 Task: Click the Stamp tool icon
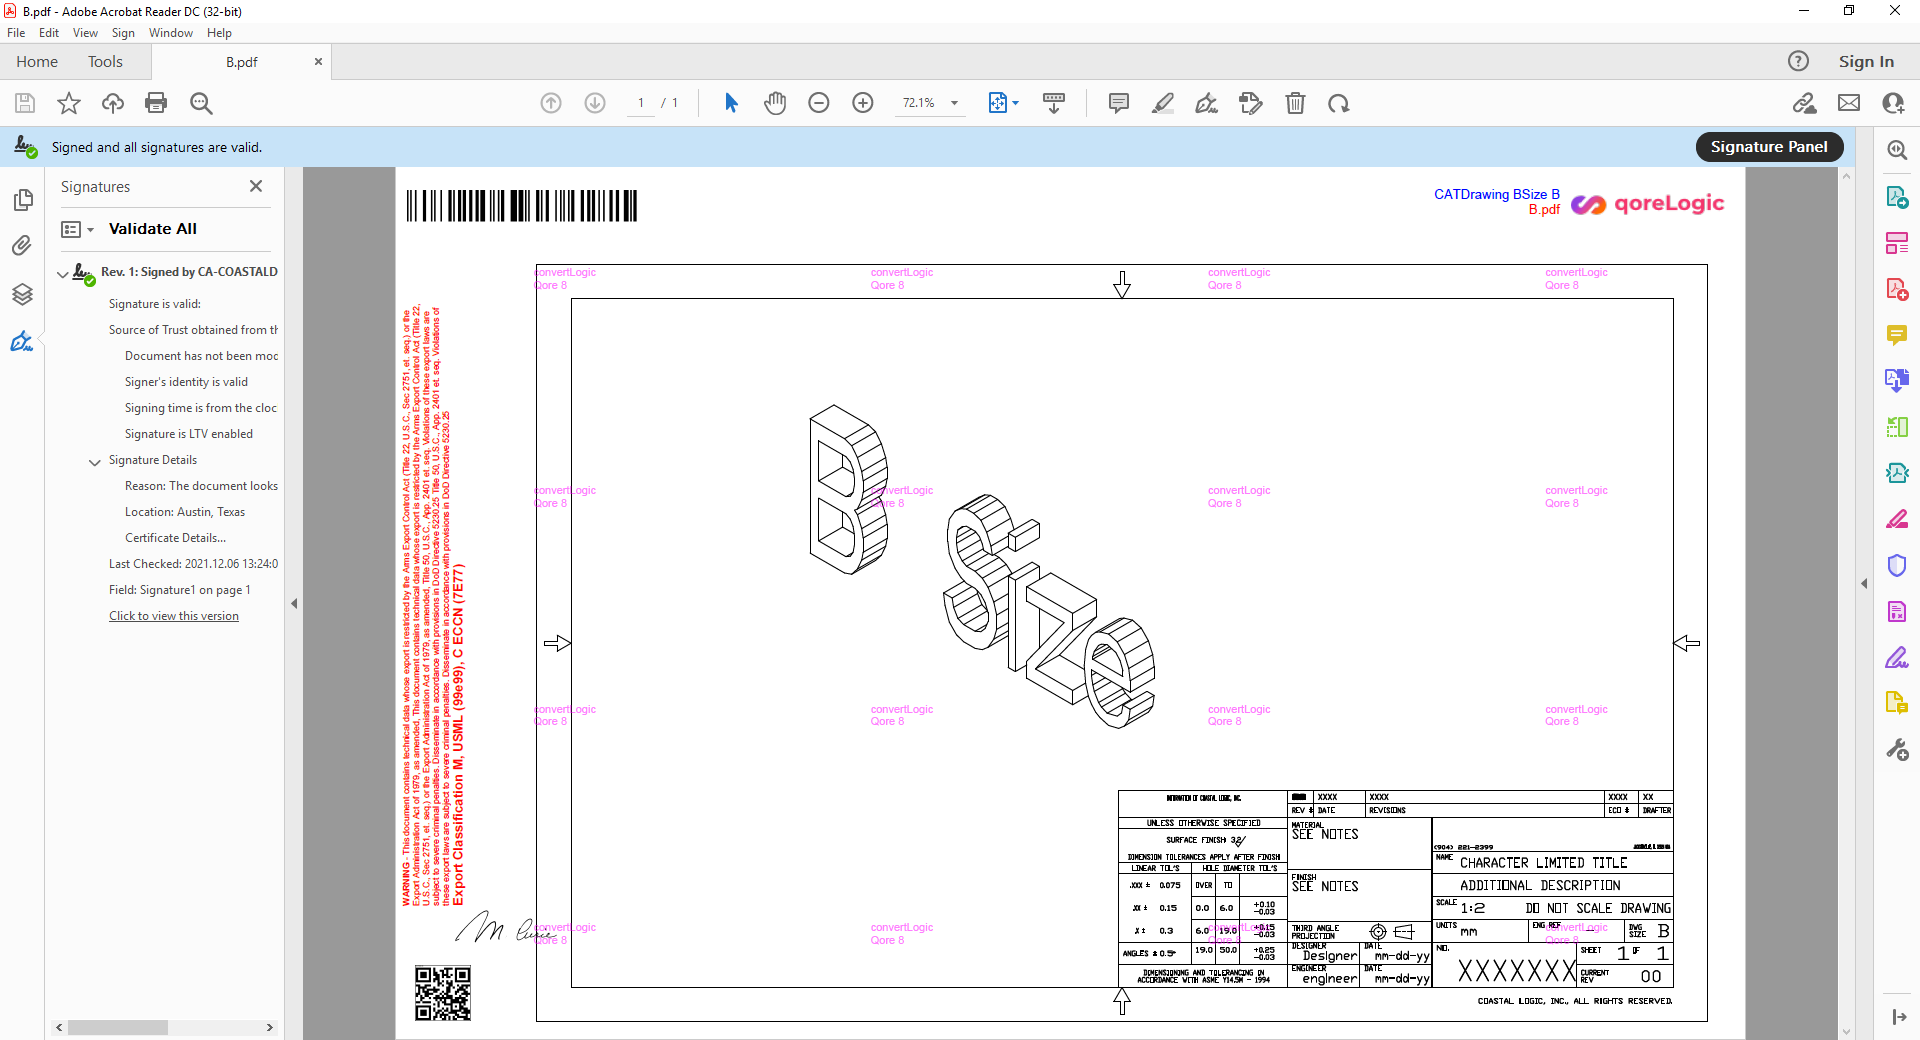[x=1251, y=103]
